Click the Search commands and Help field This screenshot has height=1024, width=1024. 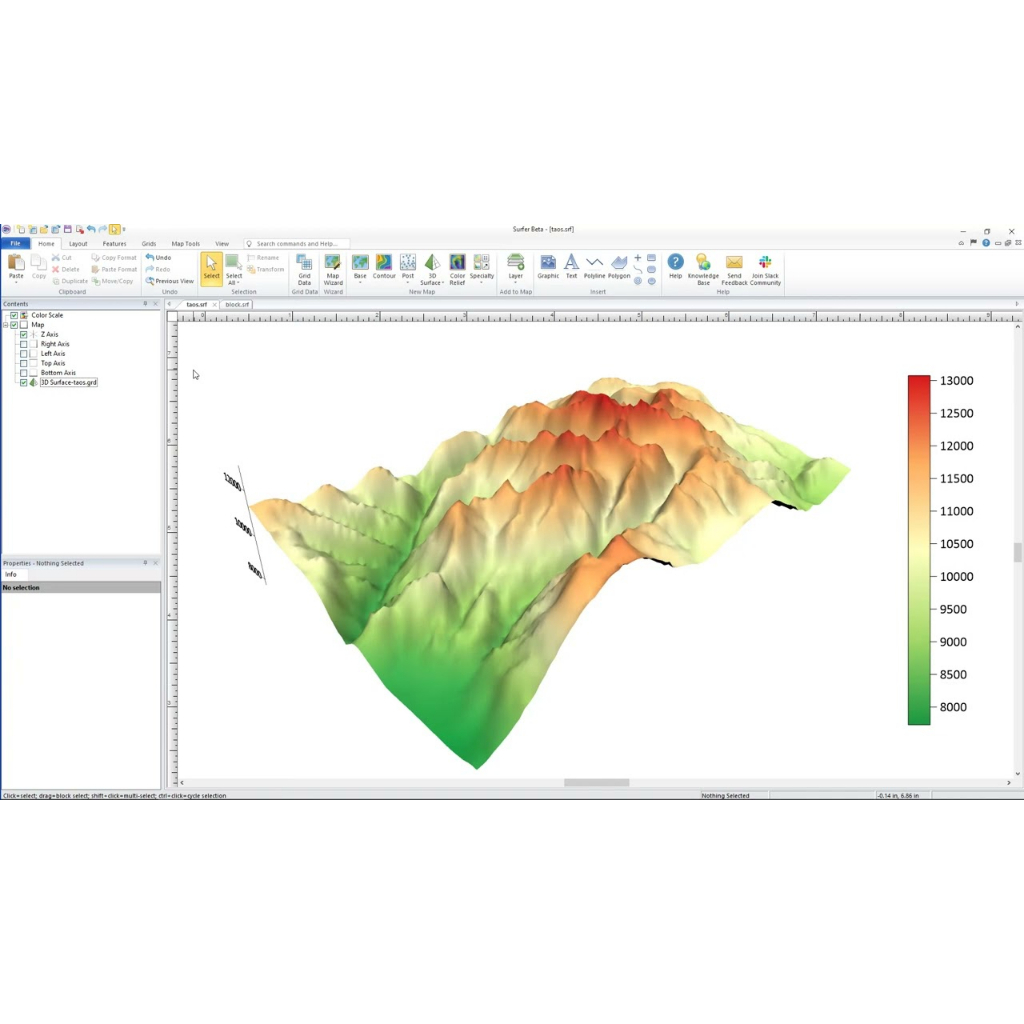(x=297, y=244)
